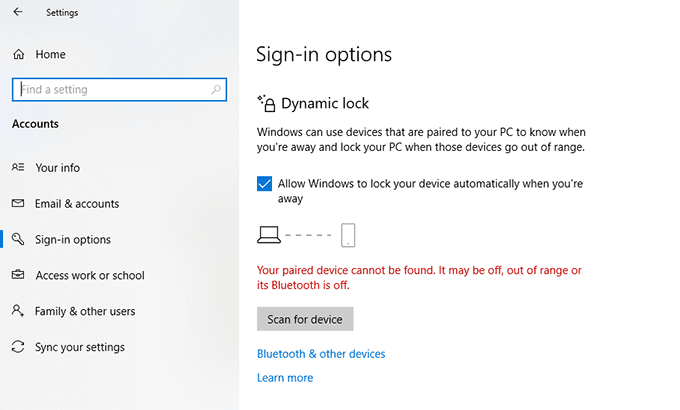
Task: Click the phone device icon
Action: click(348, 236)
